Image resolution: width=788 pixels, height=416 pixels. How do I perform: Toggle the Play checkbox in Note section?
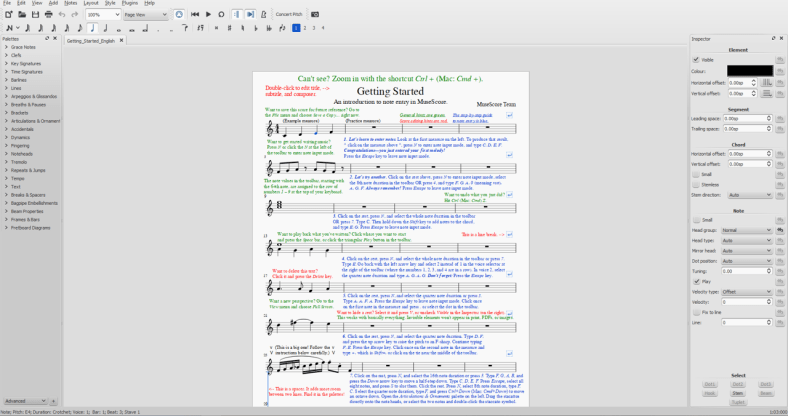[x=697, y=282]
